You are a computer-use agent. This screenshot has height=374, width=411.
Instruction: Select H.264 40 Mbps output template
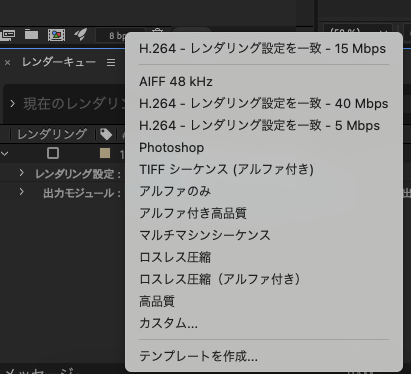[264, 104]
